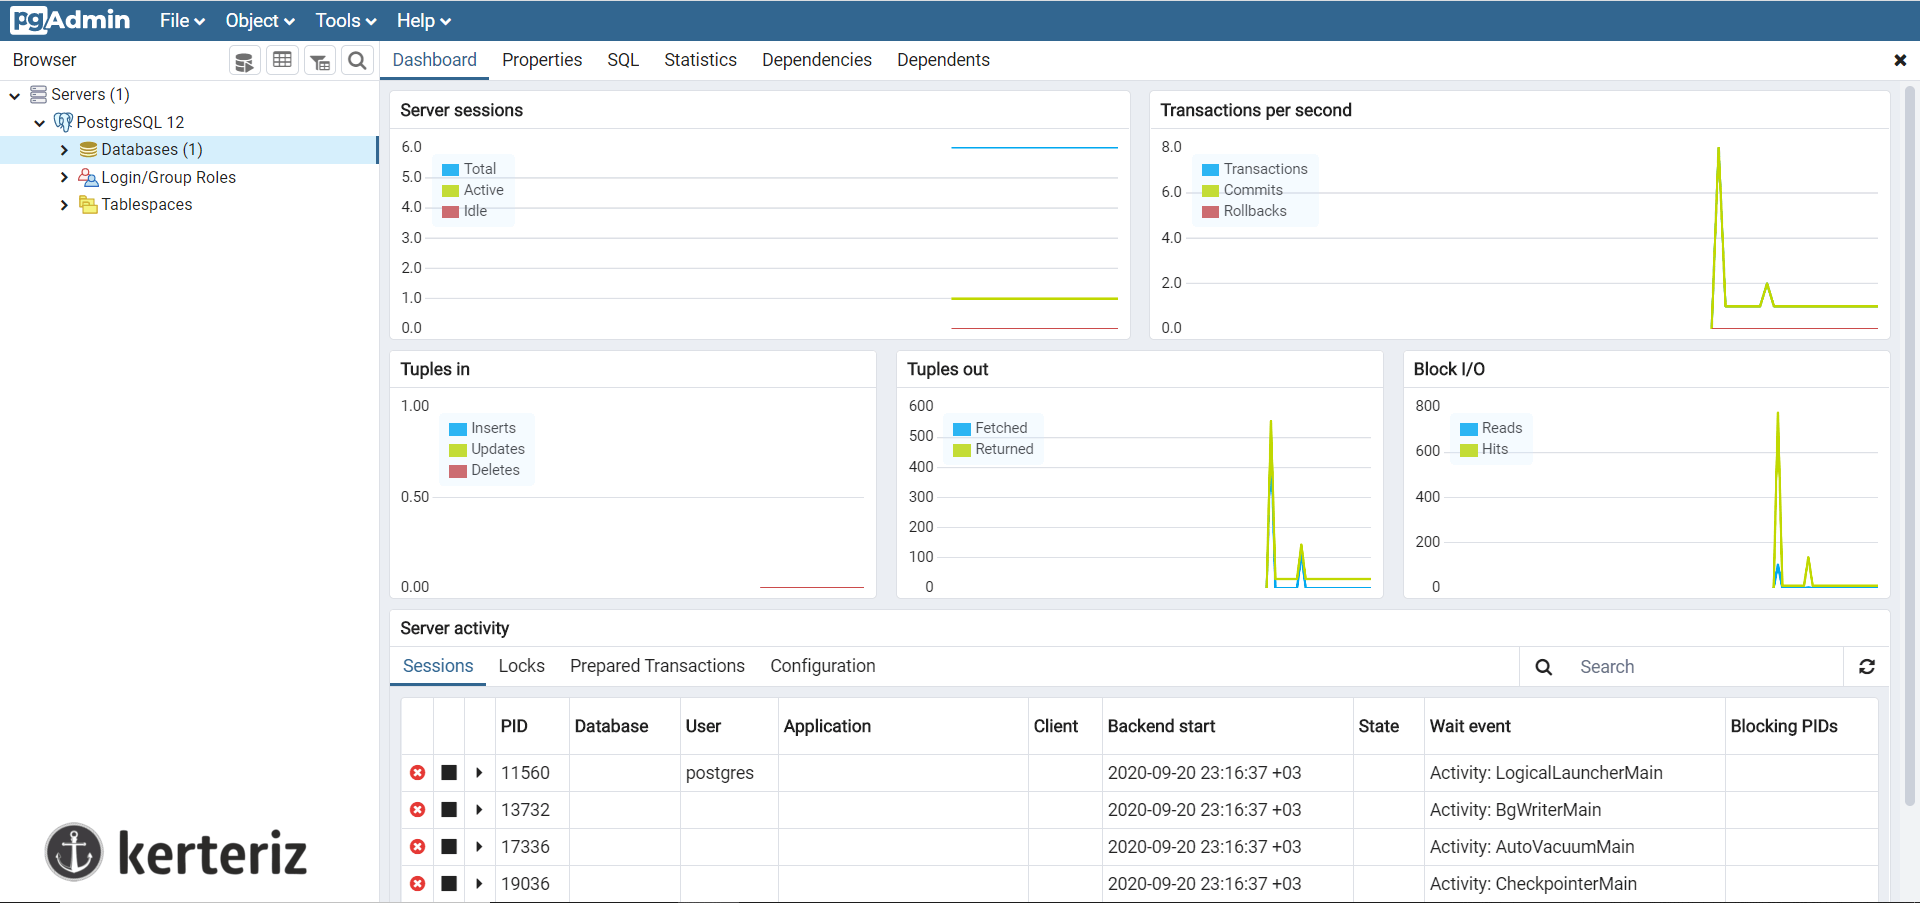Click the Deletes legend swatch in Tuples in

[458, 471]
